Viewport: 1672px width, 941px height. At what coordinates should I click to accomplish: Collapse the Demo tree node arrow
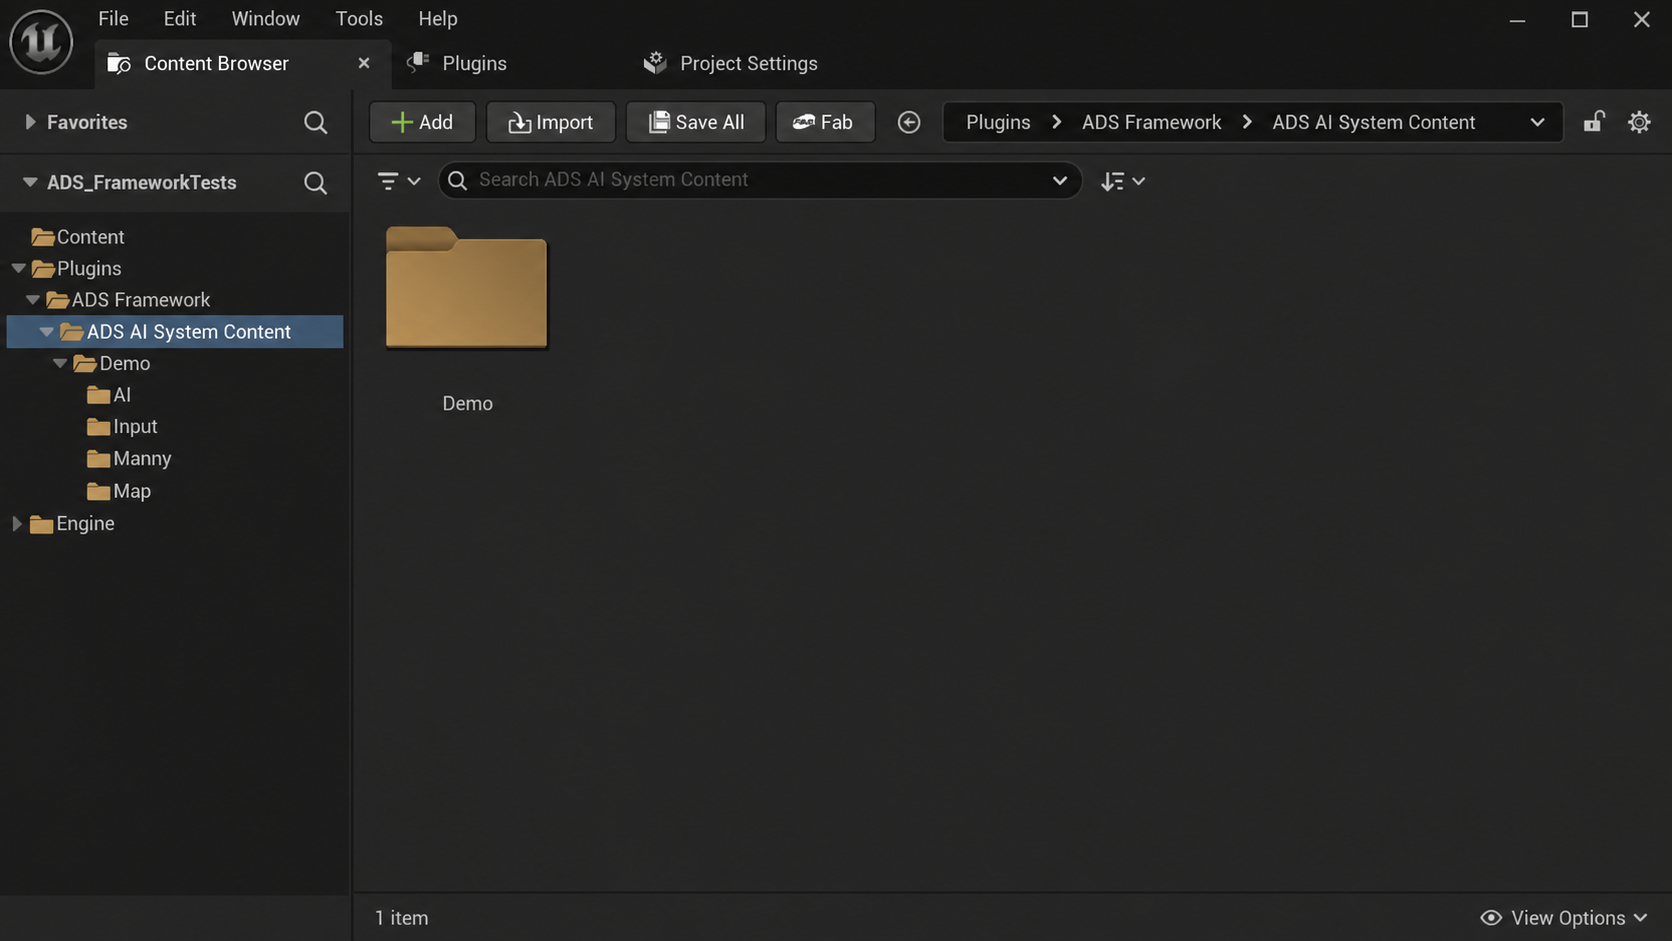[x=60, y=364]
